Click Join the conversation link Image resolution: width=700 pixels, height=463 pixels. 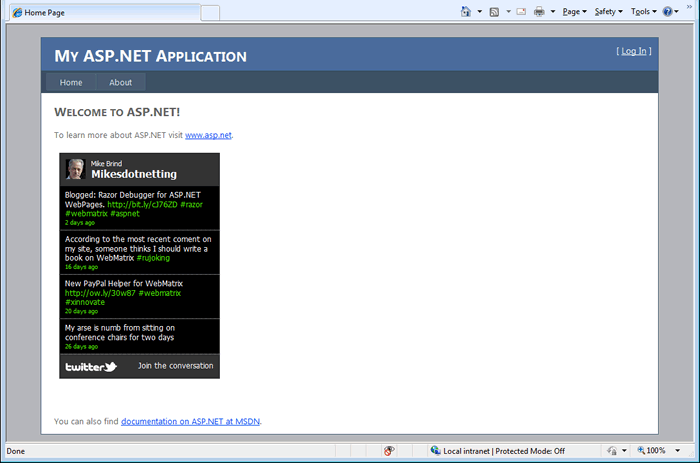tap(175, 366)
